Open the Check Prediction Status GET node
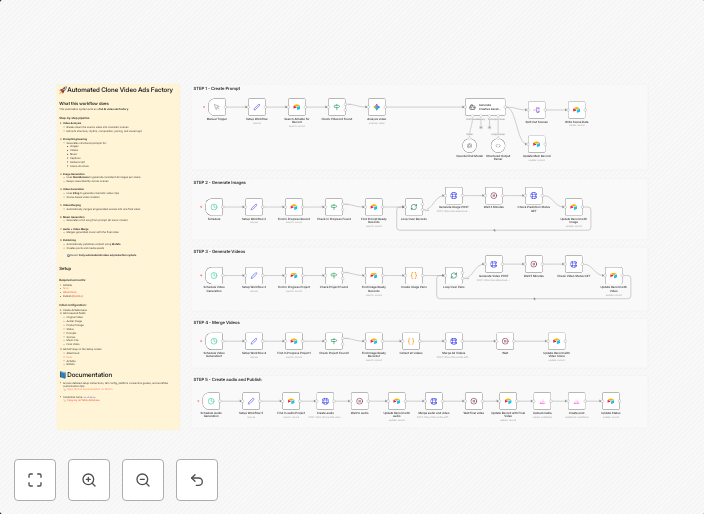This screenshot has height=514, width=704. [x=533, y=196]
